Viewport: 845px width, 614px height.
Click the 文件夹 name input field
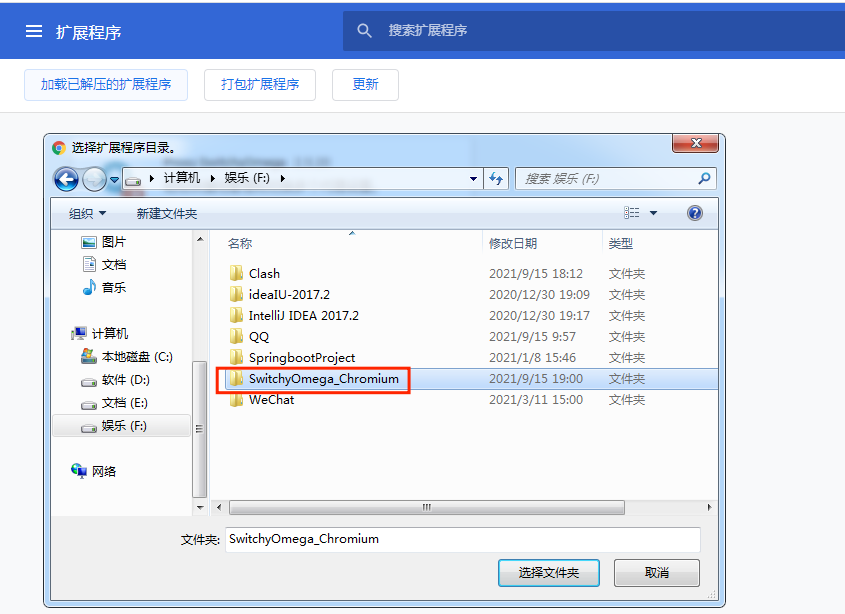pyautogui.click(x=462, y=539)
